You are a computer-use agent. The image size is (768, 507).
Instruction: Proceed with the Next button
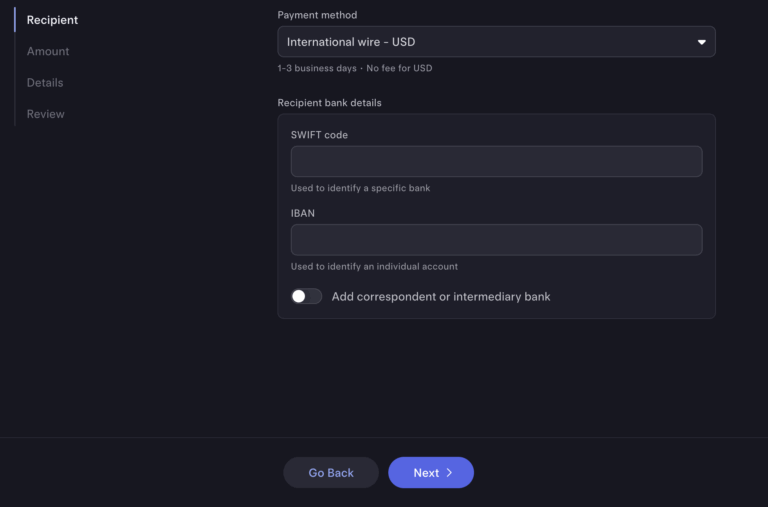click(x=430, y=473)
